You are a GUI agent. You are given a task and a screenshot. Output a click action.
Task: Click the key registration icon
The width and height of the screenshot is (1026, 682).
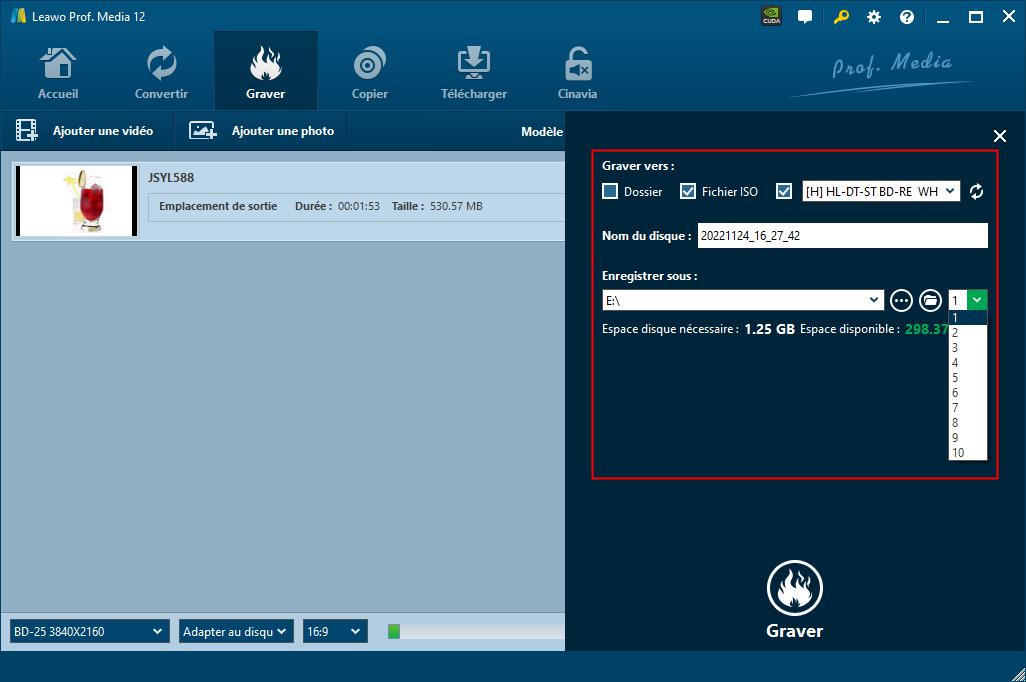click(841, 17)
